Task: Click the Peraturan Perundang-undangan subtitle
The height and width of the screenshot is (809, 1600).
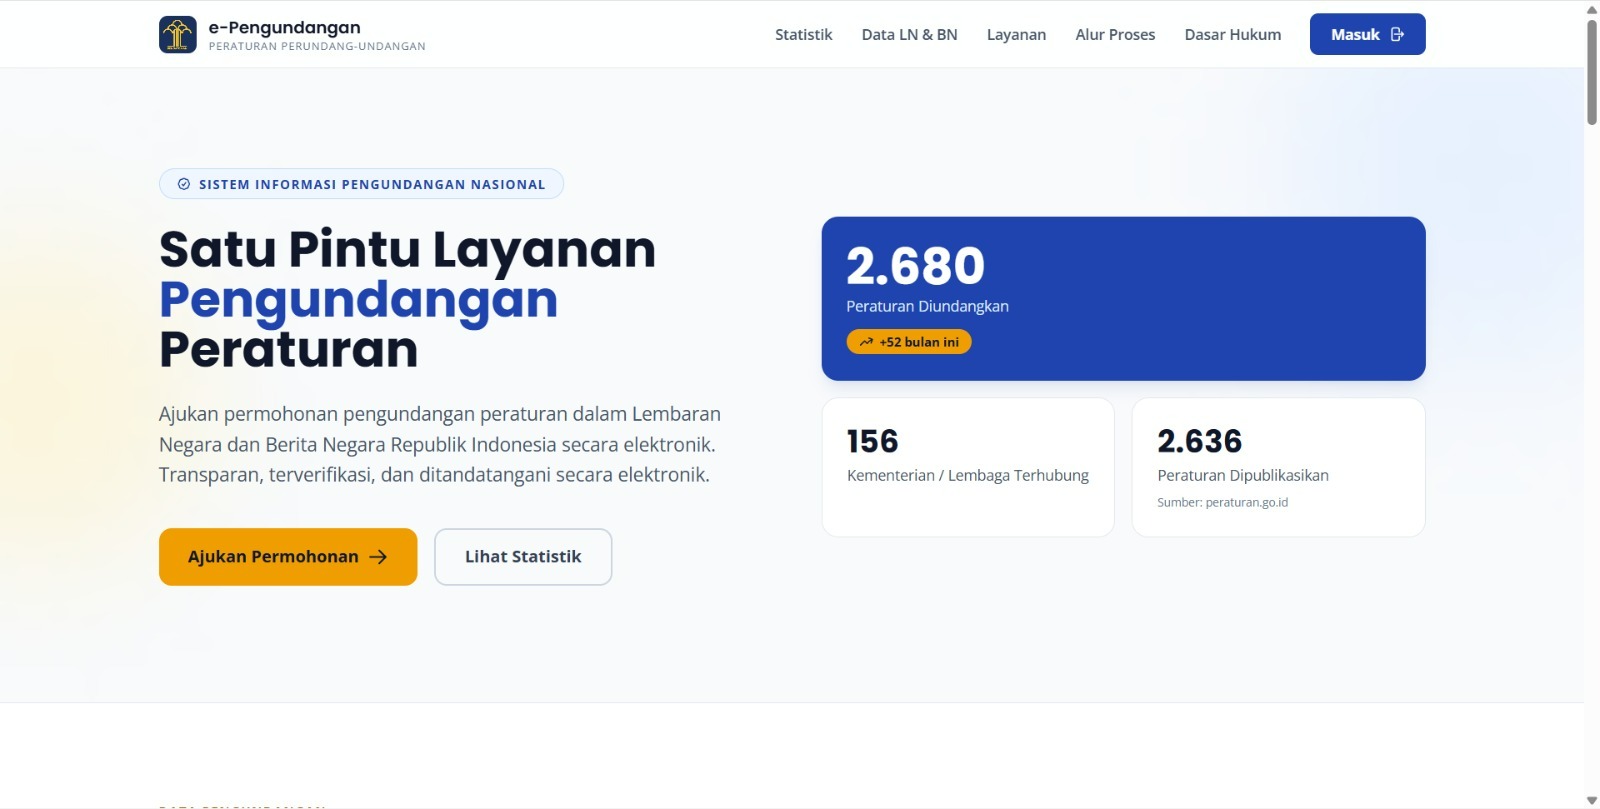Action: click(x=317, y=46)
